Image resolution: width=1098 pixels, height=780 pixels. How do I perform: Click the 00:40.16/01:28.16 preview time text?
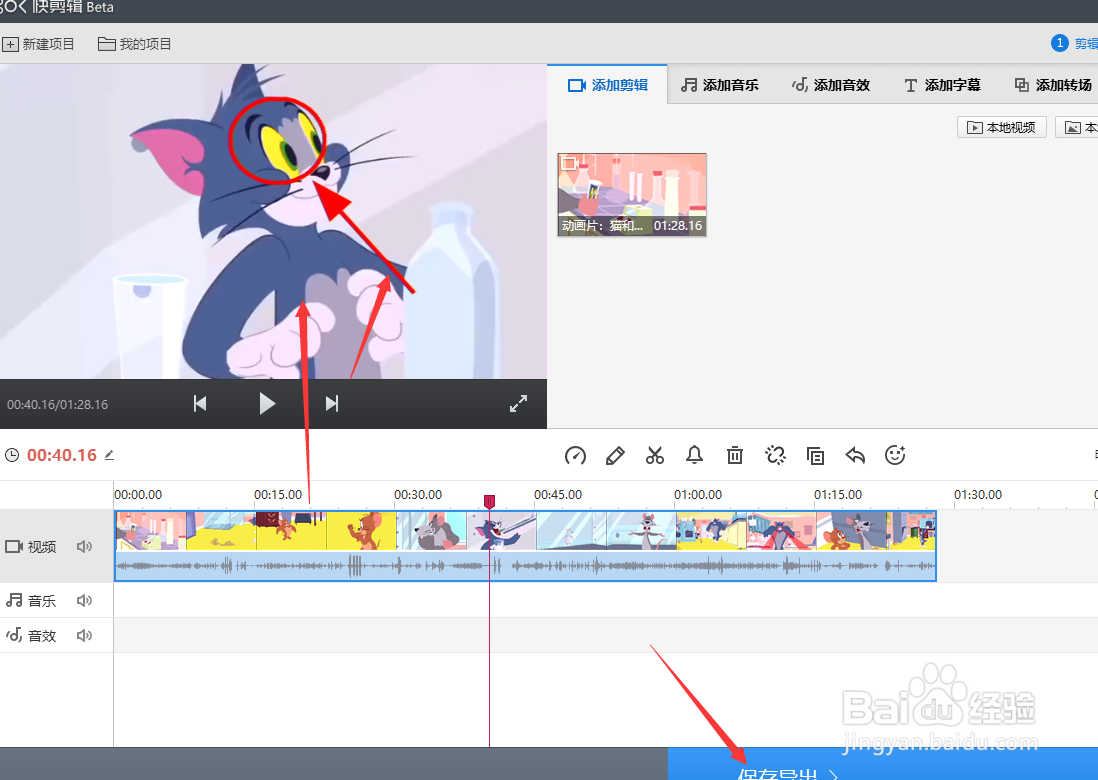(x=57, y=405)
